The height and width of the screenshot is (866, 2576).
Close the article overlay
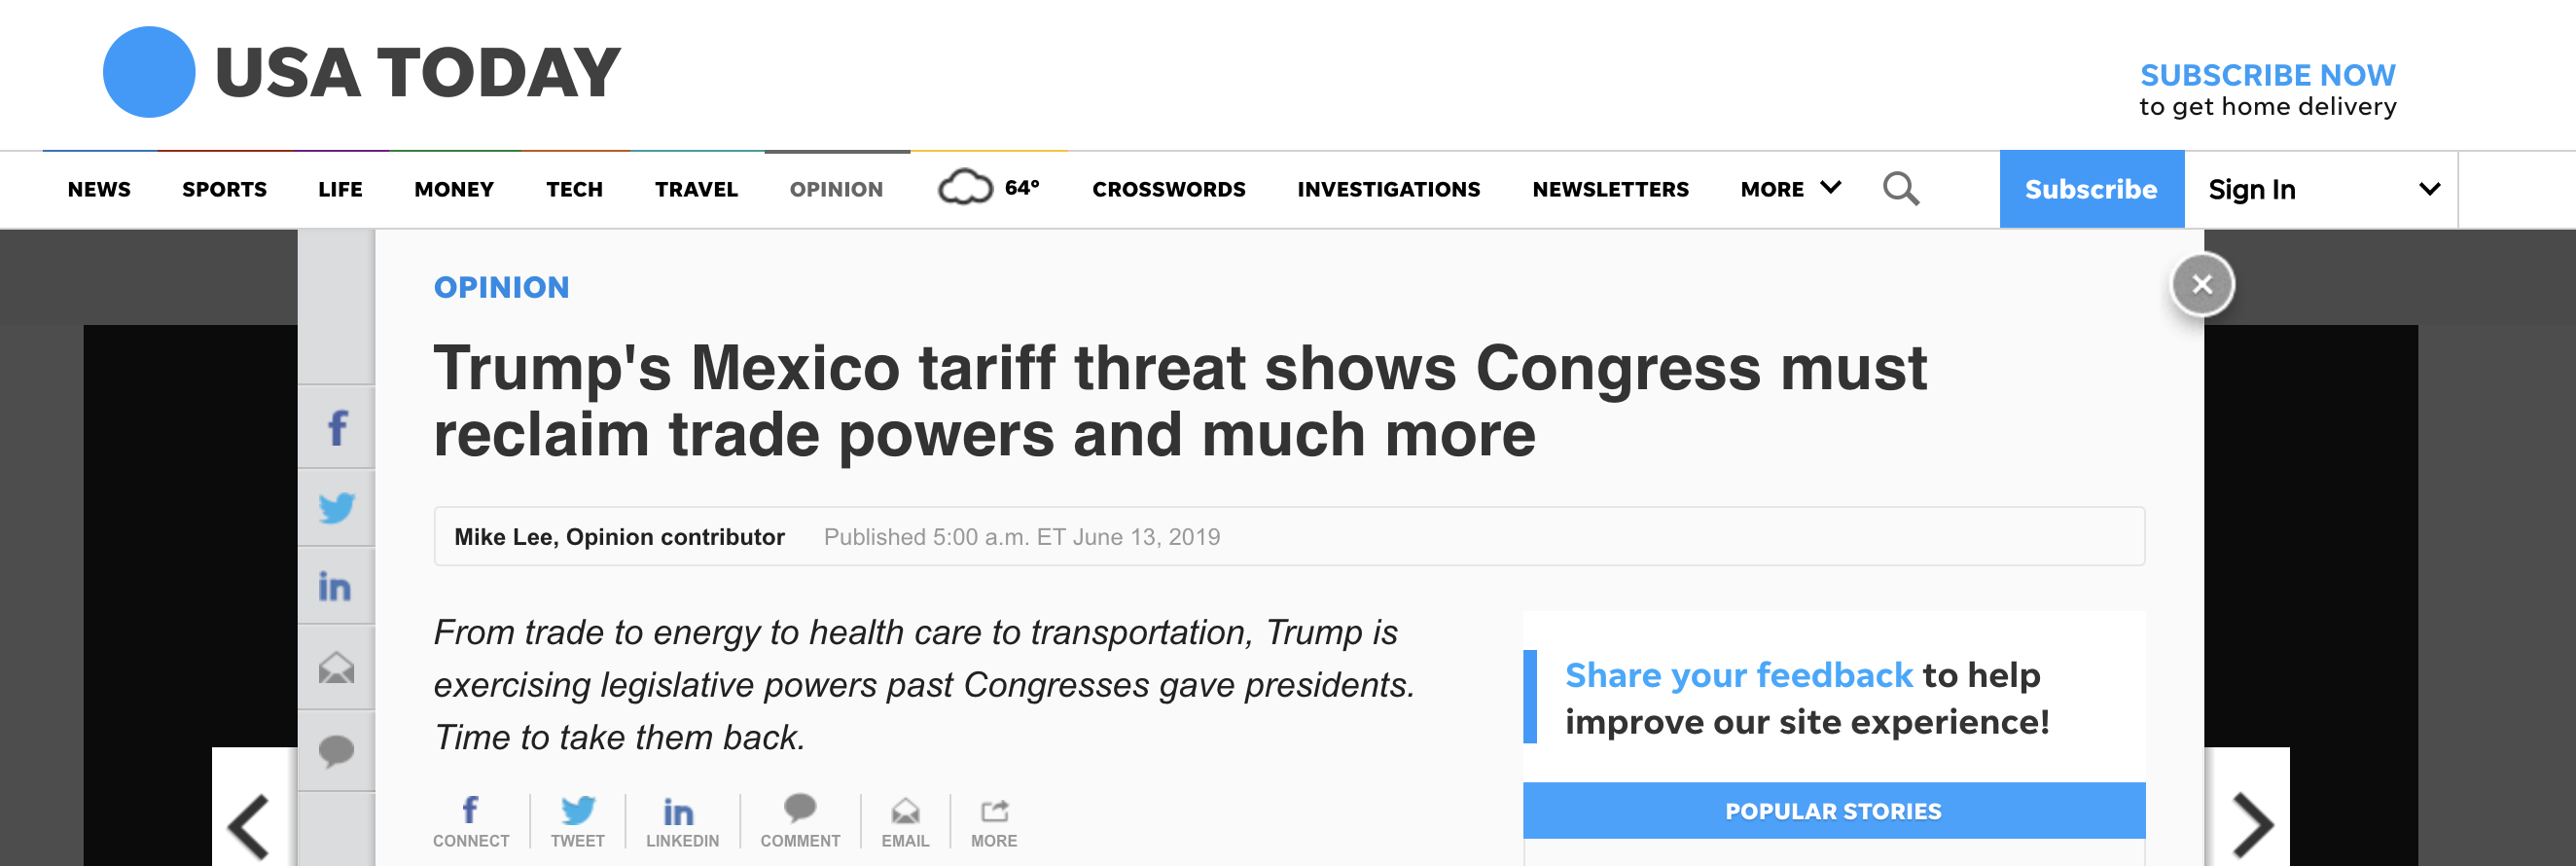[x=2202, y=284]
